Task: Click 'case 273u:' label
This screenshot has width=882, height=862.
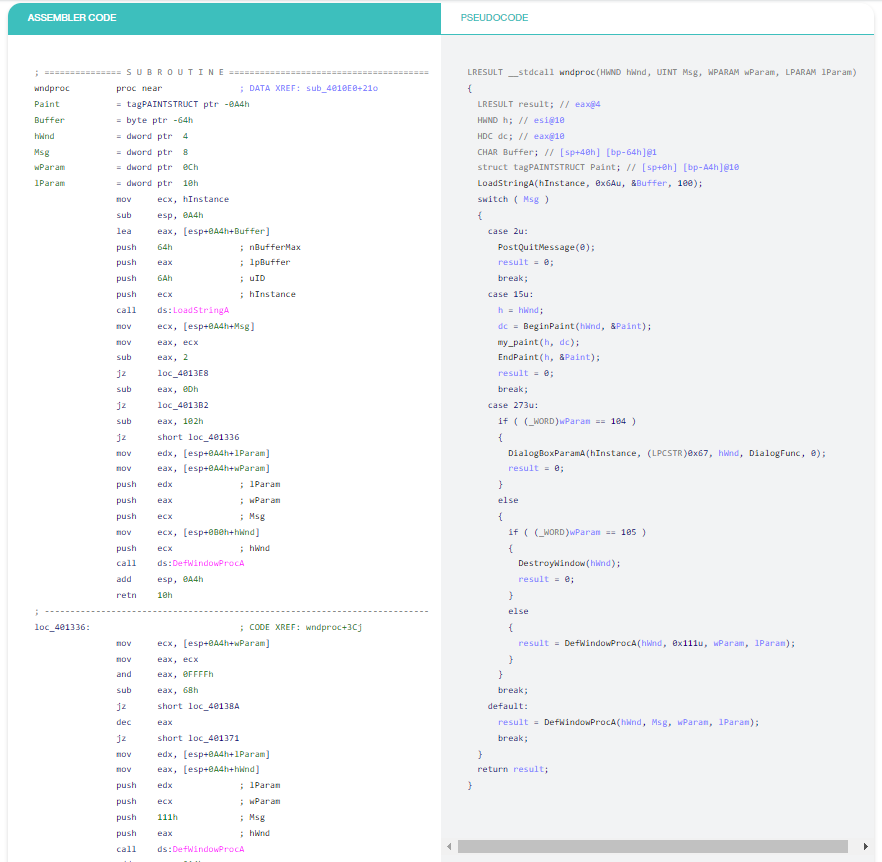Action: (x=513, y=405)
